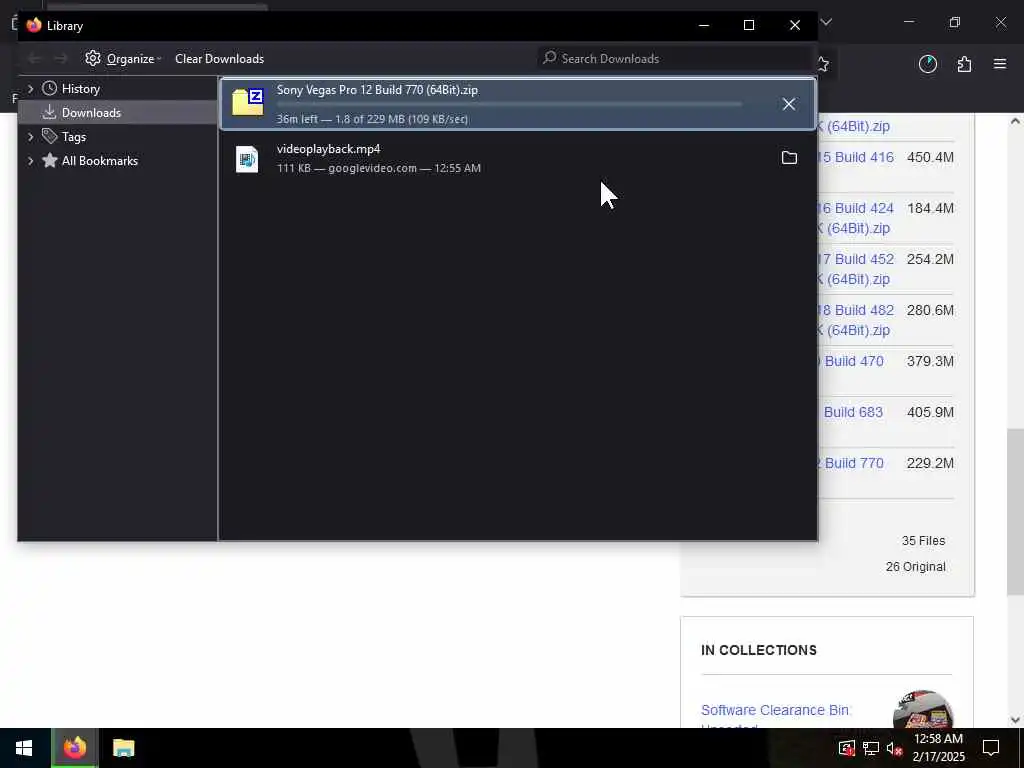Click the Library forward arrow
Viewport: 1024px width, 768px height.
60,59
